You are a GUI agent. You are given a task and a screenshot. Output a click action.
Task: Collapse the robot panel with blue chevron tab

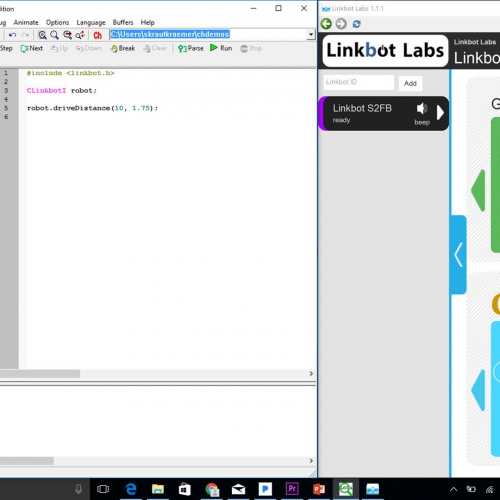458,255
